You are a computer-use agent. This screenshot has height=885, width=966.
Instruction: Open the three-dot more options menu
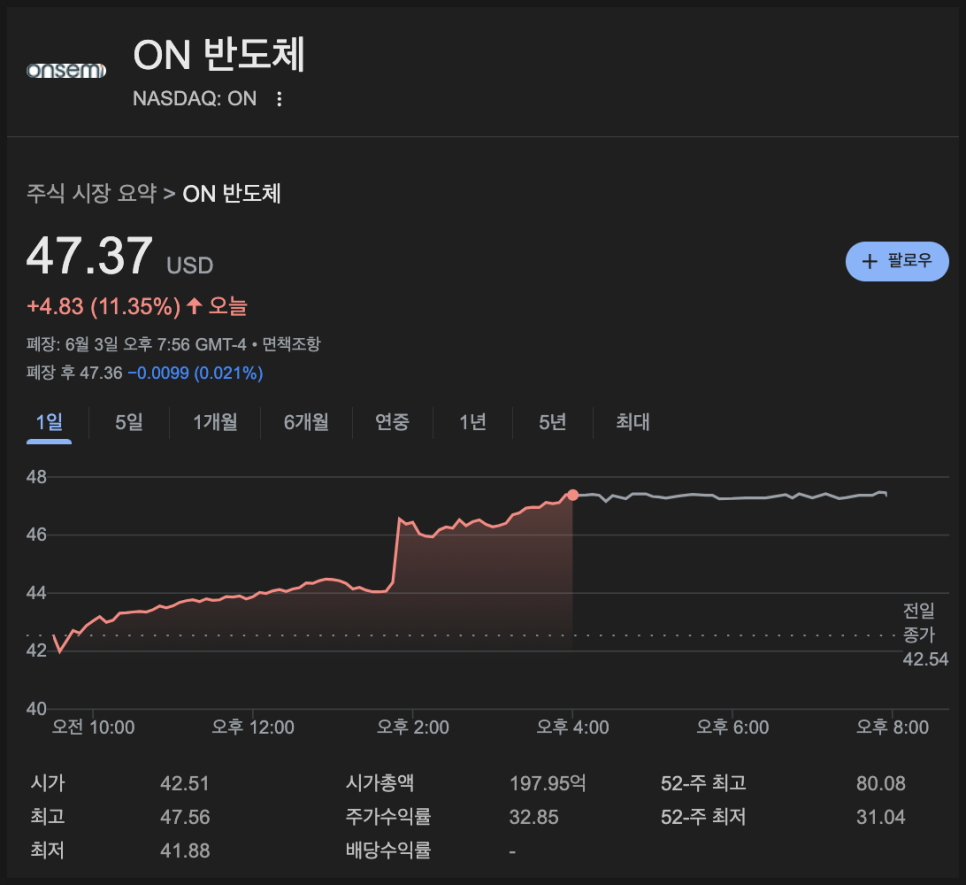(x=279, y=99)
